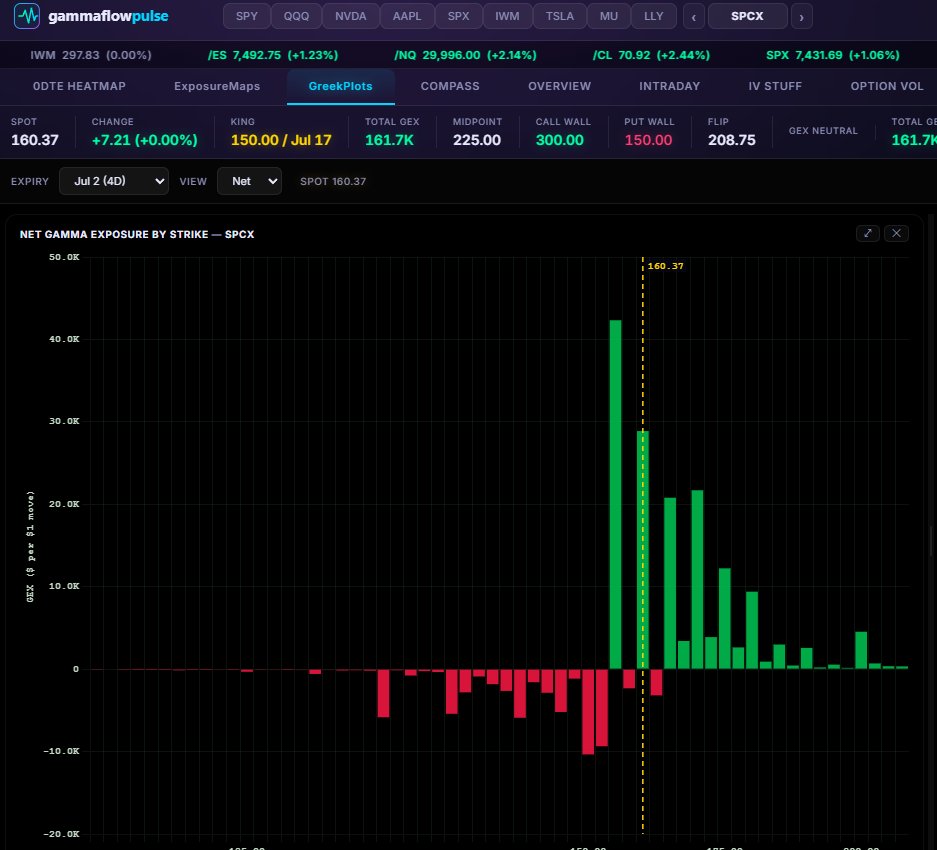Screen dimensions: 937x850
Task: Click the /NQ 29,996.00 futures quote
Action: (466, 55)
